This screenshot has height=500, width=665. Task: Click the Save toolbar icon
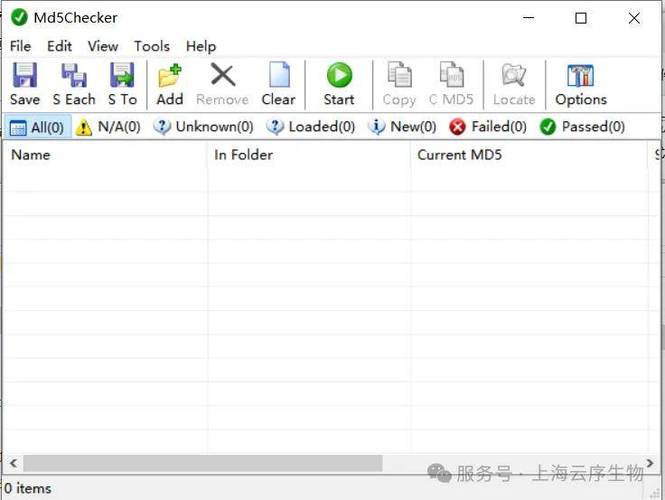coord(24,77)
